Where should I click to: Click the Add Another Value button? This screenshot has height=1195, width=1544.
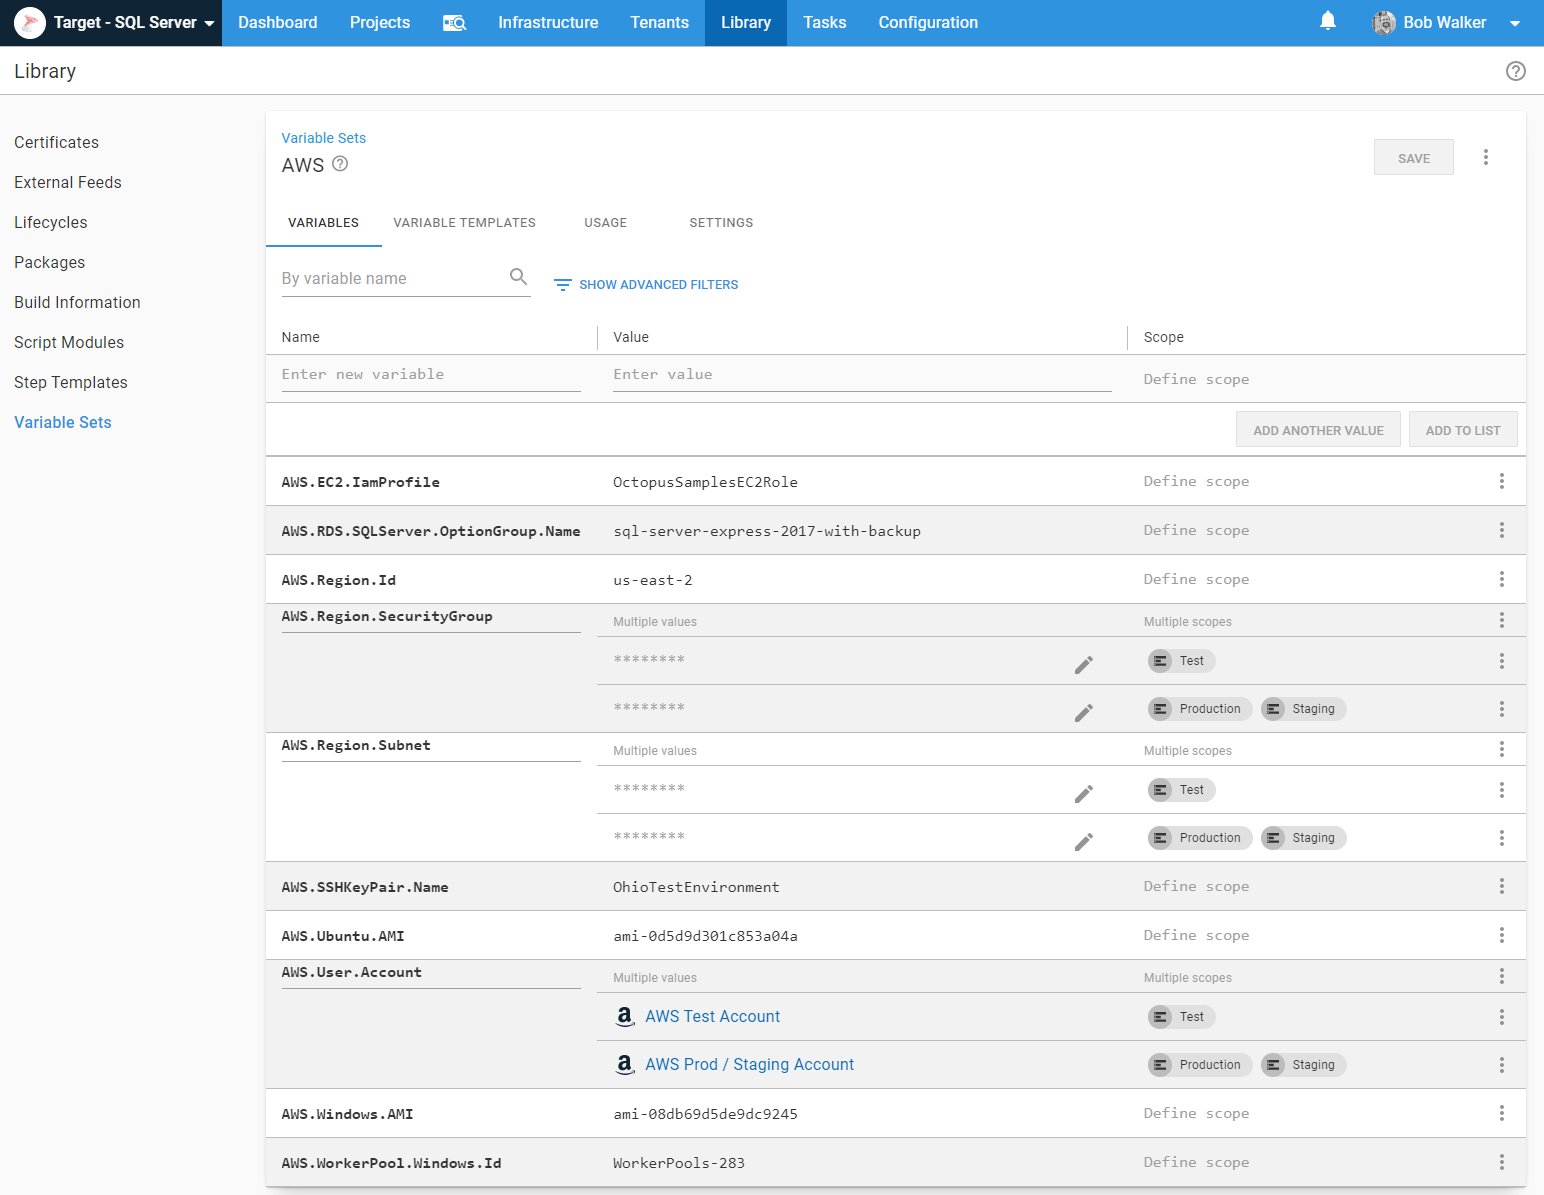point(1317,430)
